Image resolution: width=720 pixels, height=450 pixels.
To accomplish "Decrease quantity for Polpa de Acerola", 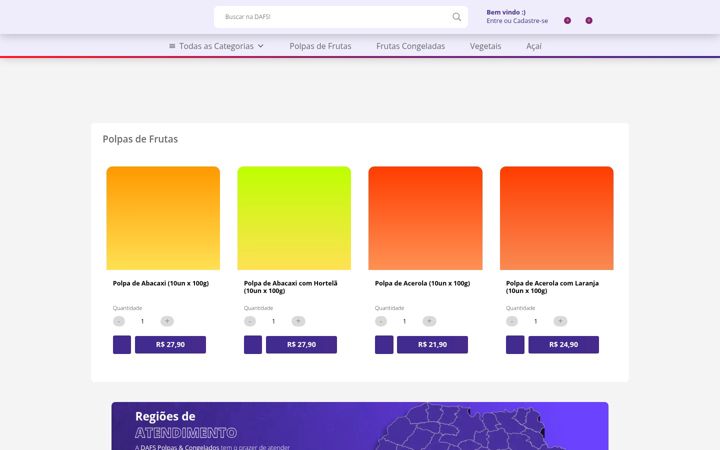I will coord(381,321).
